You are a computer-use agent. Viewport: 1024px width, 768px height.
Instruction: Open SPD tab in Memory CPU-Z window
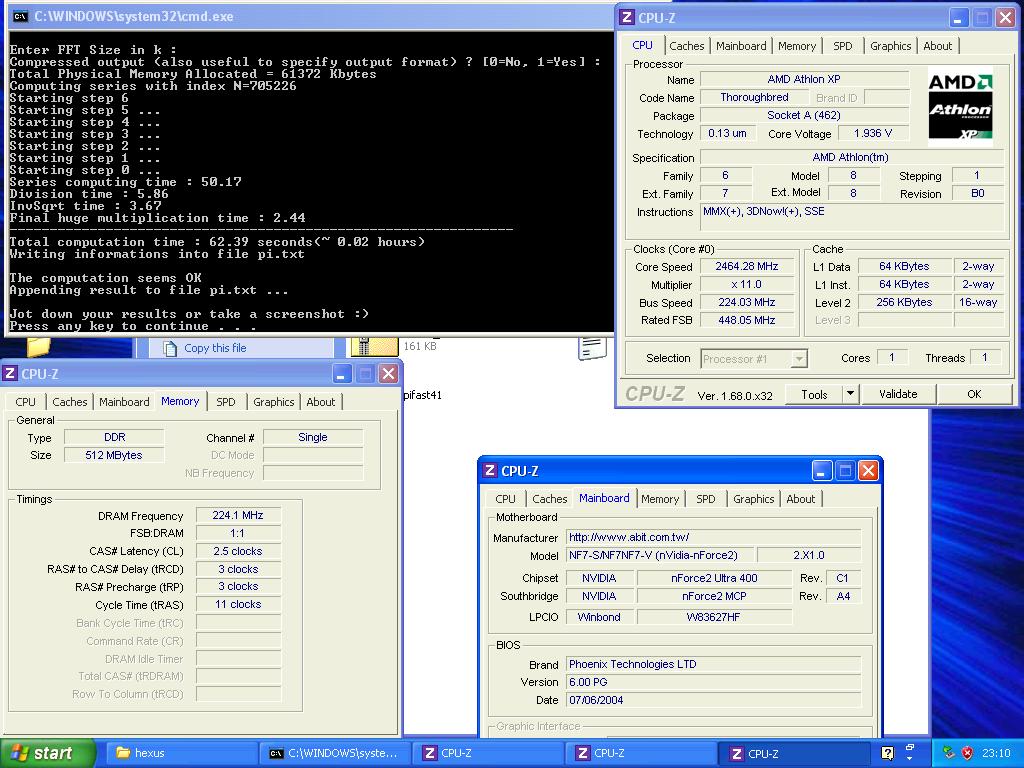[x=225, y=402]
